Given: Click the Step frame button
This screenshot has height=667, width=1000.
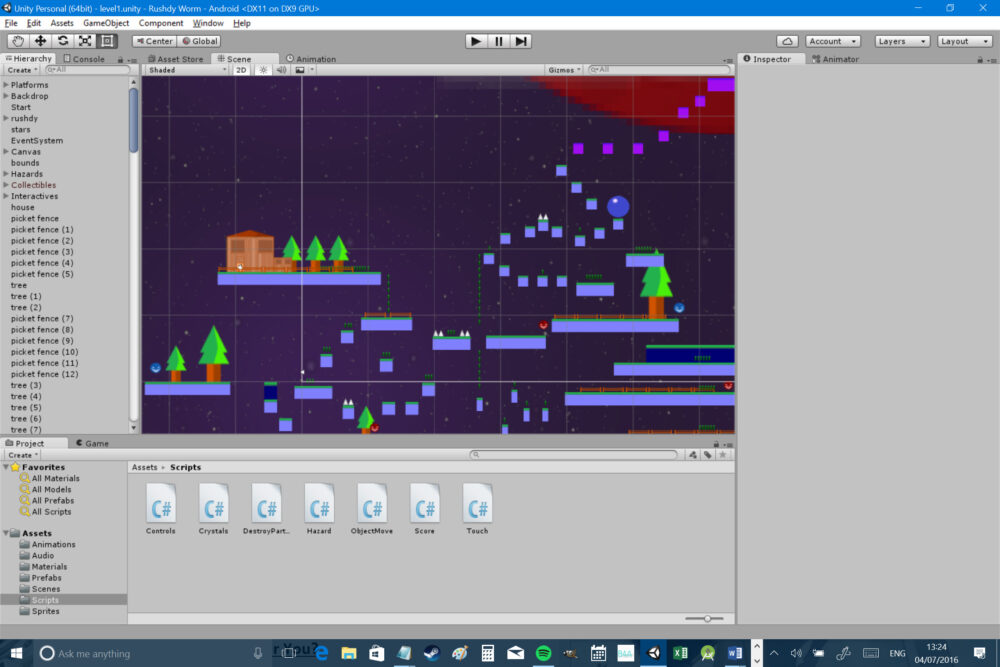Looking at the screenshot, I should (520, 41).
